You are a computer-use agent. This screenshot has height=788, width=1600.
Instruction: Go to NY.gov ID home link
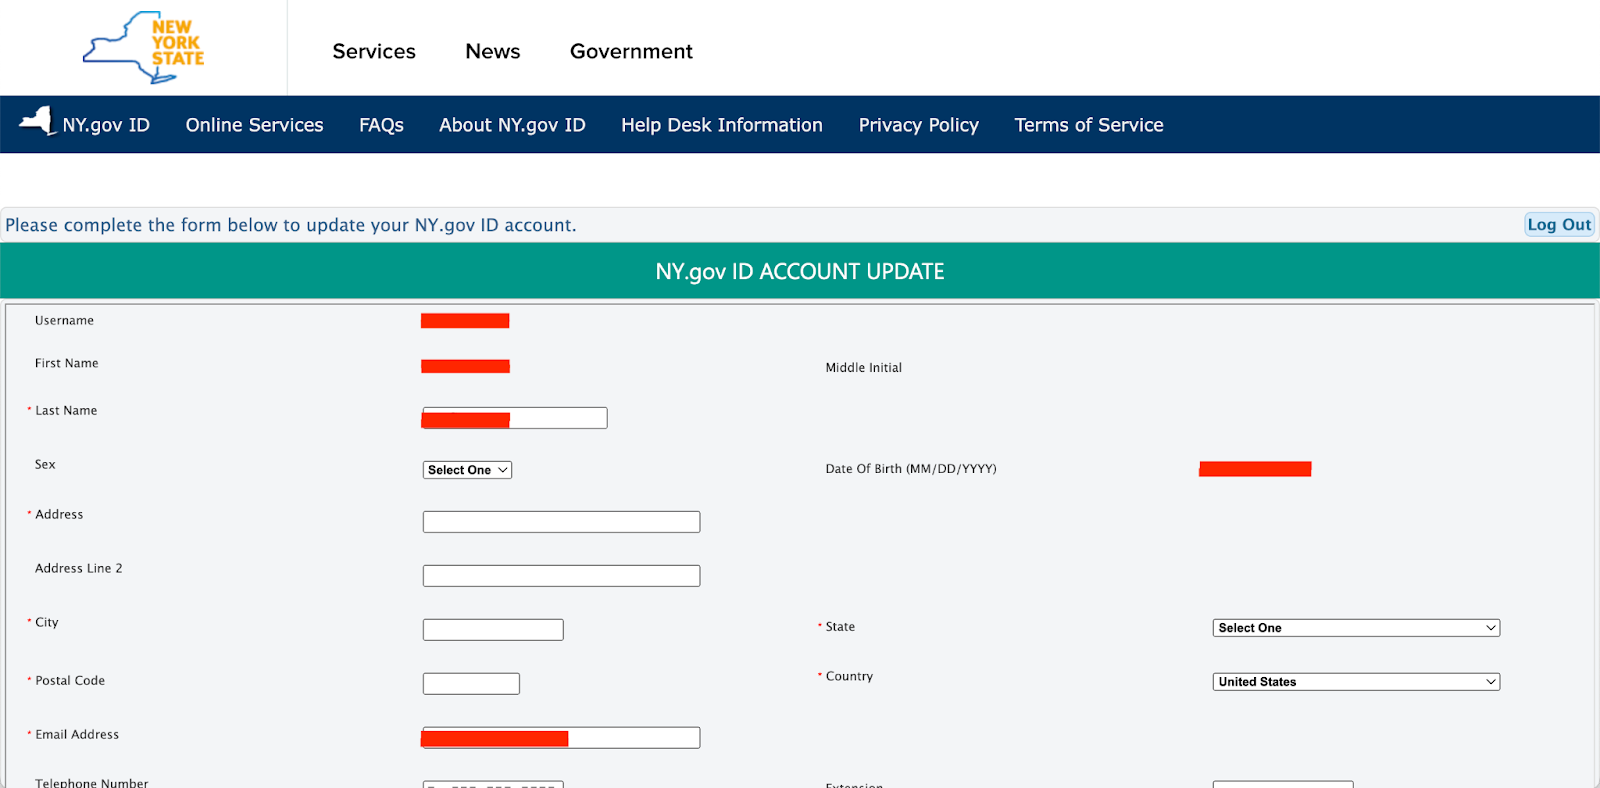pos(106,125)
